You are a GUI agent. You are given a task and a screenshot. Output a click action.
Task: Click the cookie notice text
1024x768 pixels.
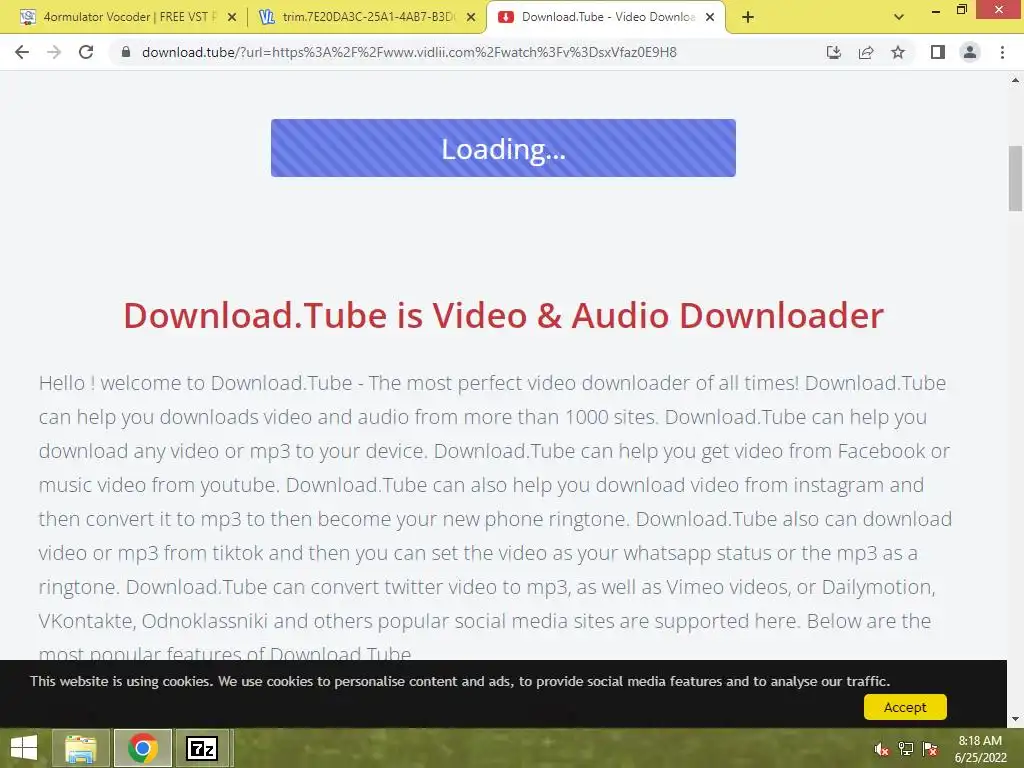tap(460, 681)
